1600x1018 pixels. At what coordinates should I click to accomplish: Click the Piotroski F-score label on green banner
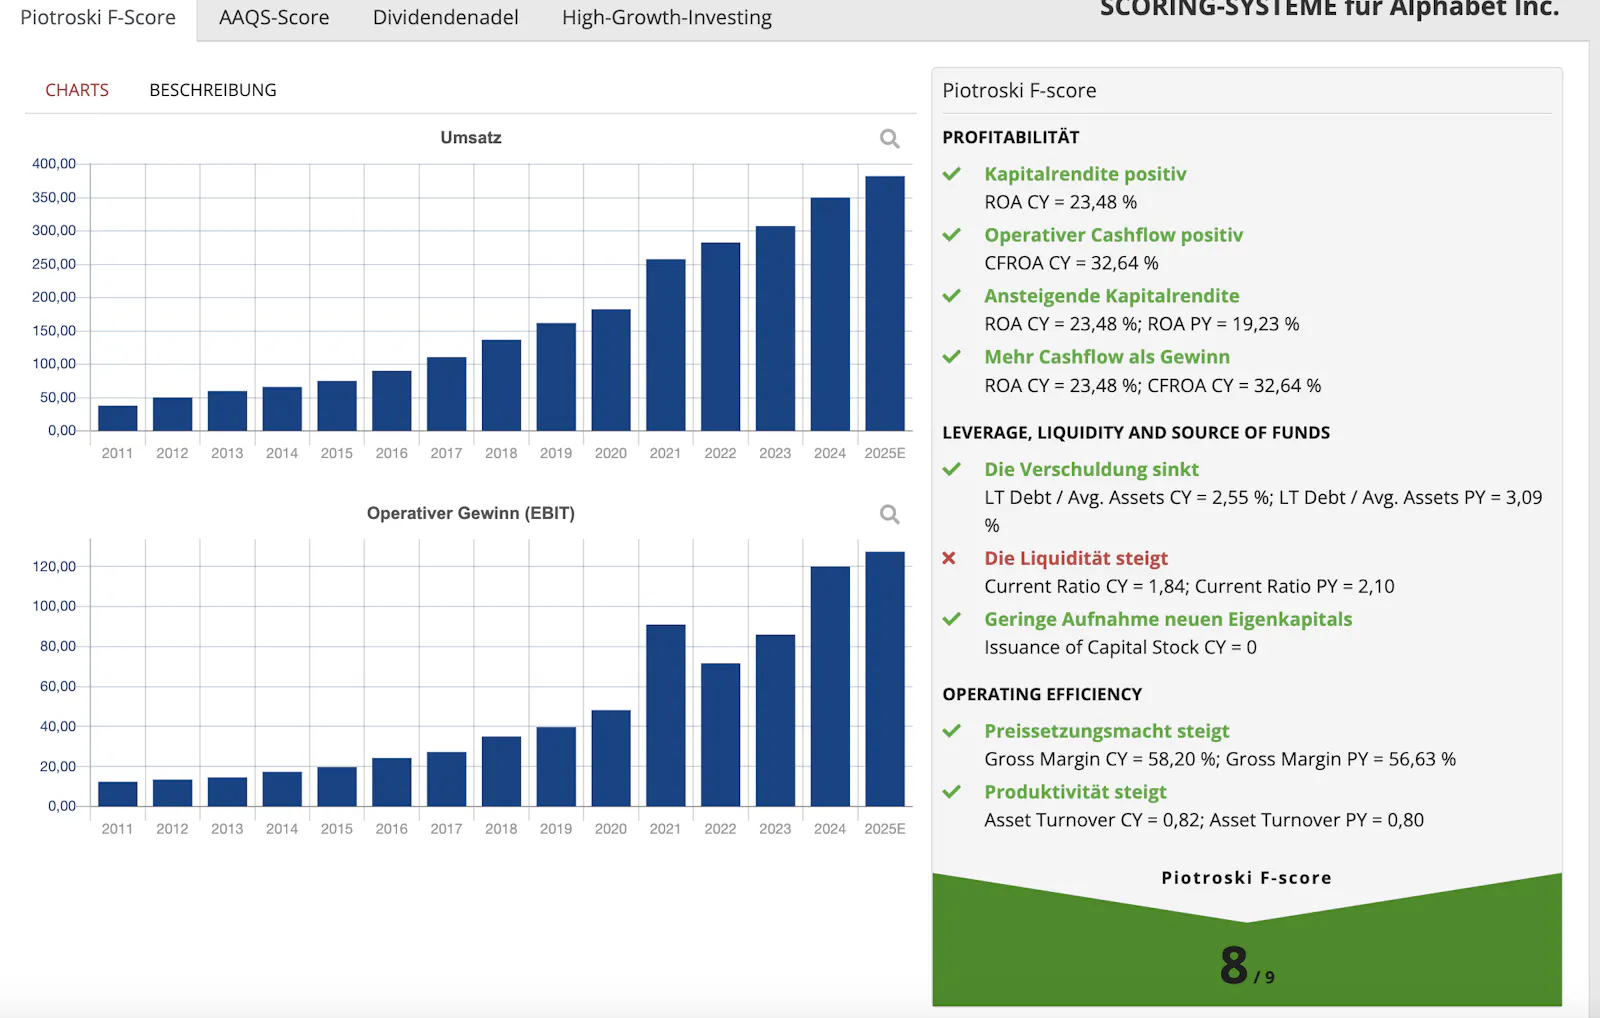point(1247,878)
